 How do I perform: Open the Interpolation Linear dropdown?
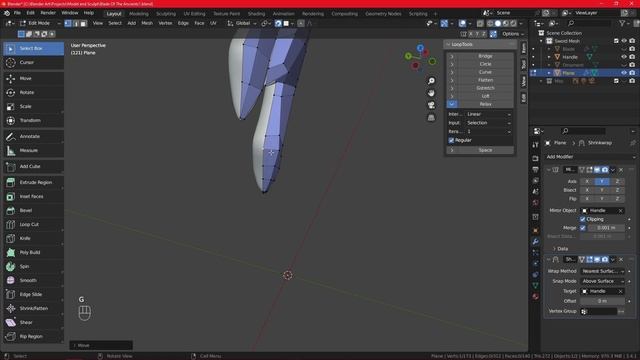(x=489, y=114)
